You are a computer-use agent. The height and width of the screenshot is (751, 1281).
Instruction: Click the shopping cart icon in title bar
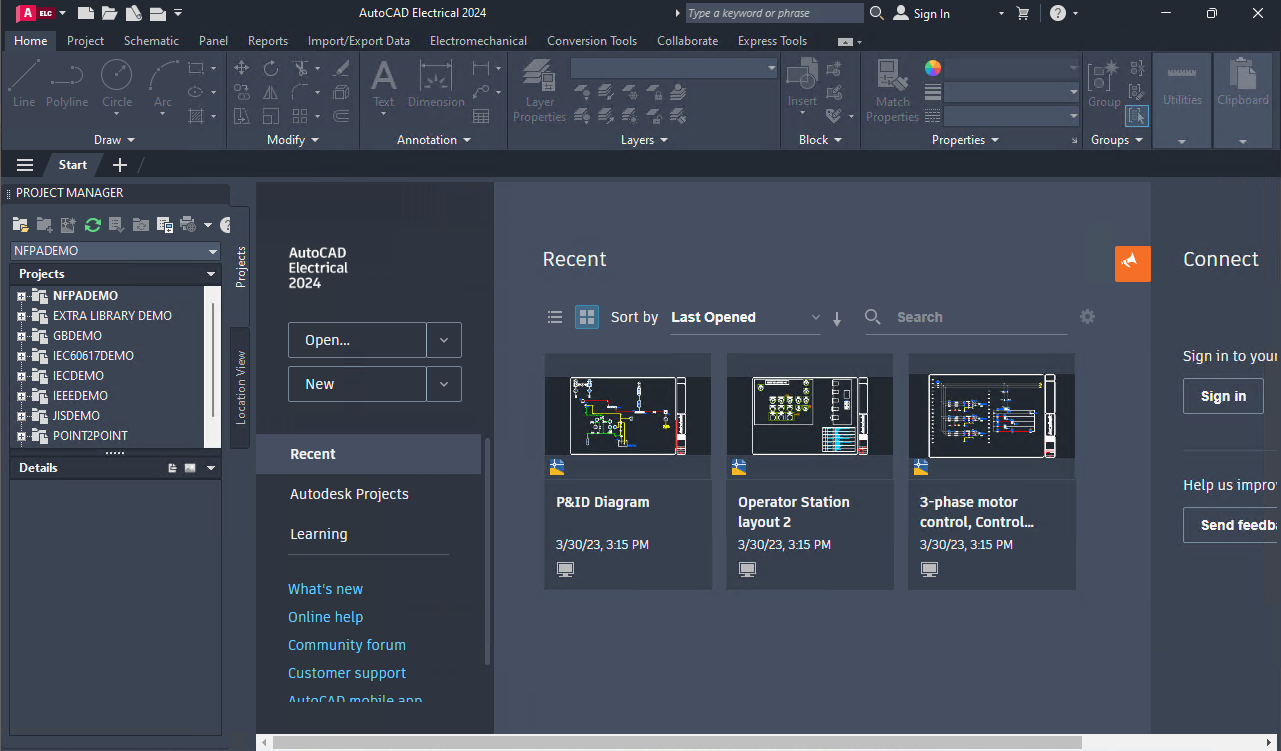[x=1022, y=13]
